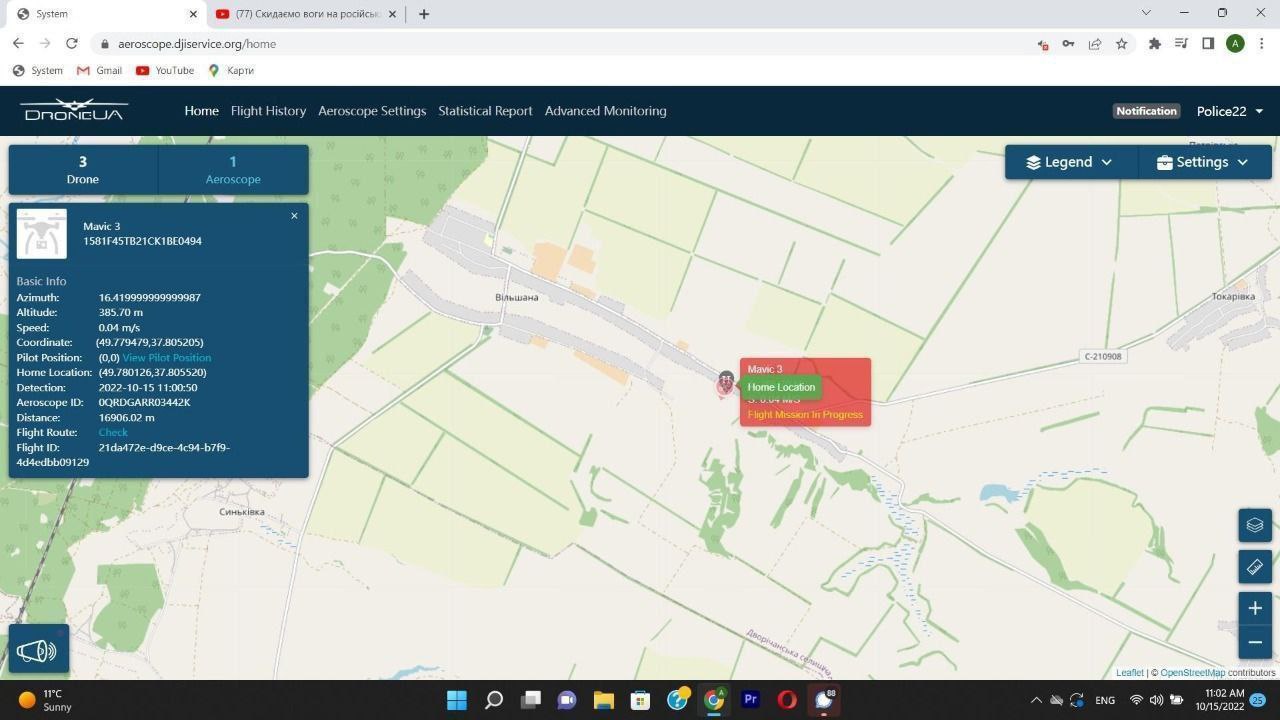Open Chrome tab search chevron
1280x720 pixels.
tap(1146, 13)
